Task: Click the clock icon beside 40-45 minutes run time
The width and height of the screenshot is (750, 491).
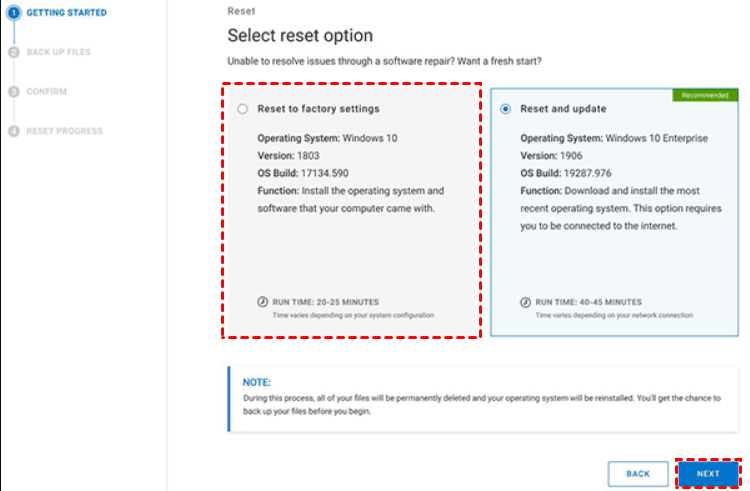Action: [x=525, y=301]
